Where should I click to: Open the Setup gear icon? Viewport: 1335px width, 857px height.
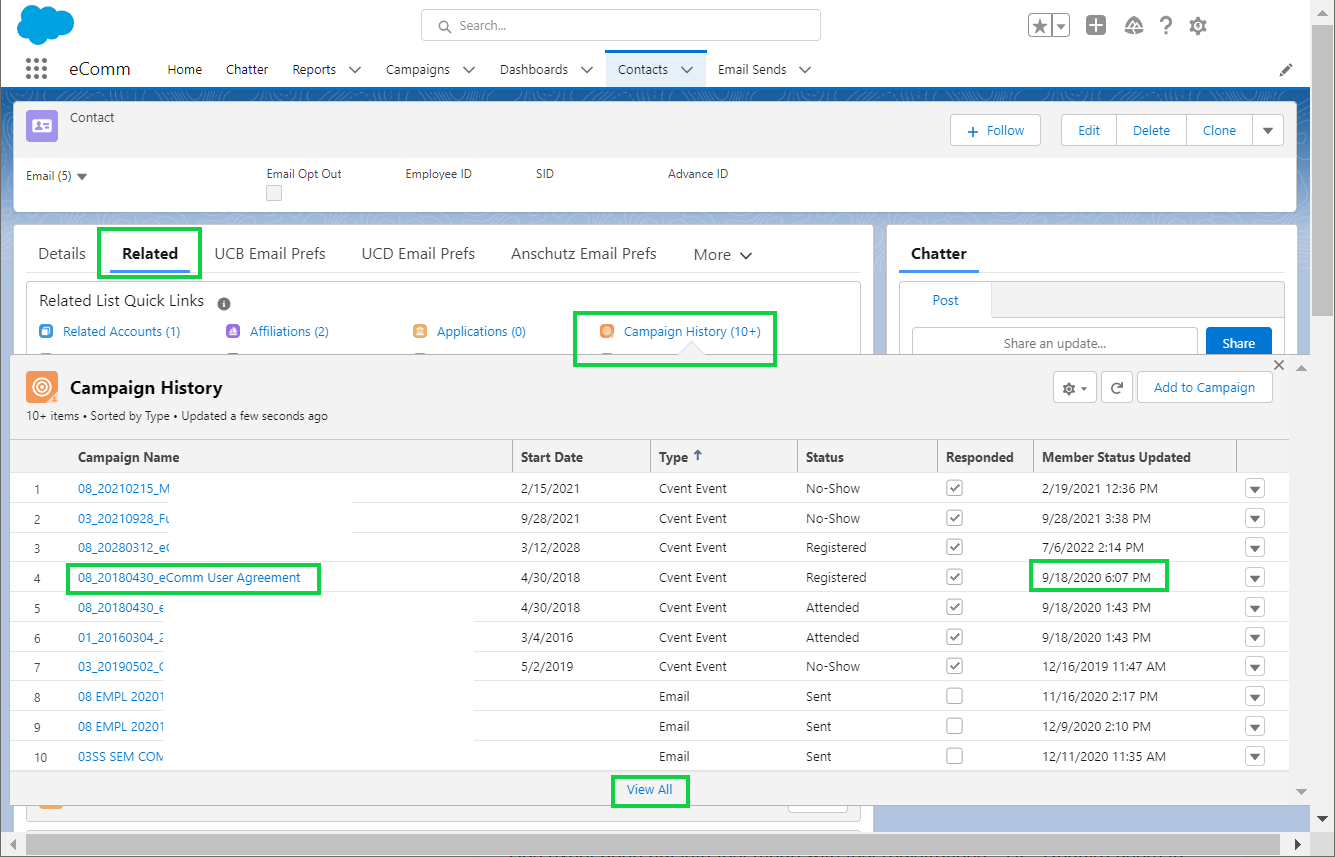[1198, 26]
